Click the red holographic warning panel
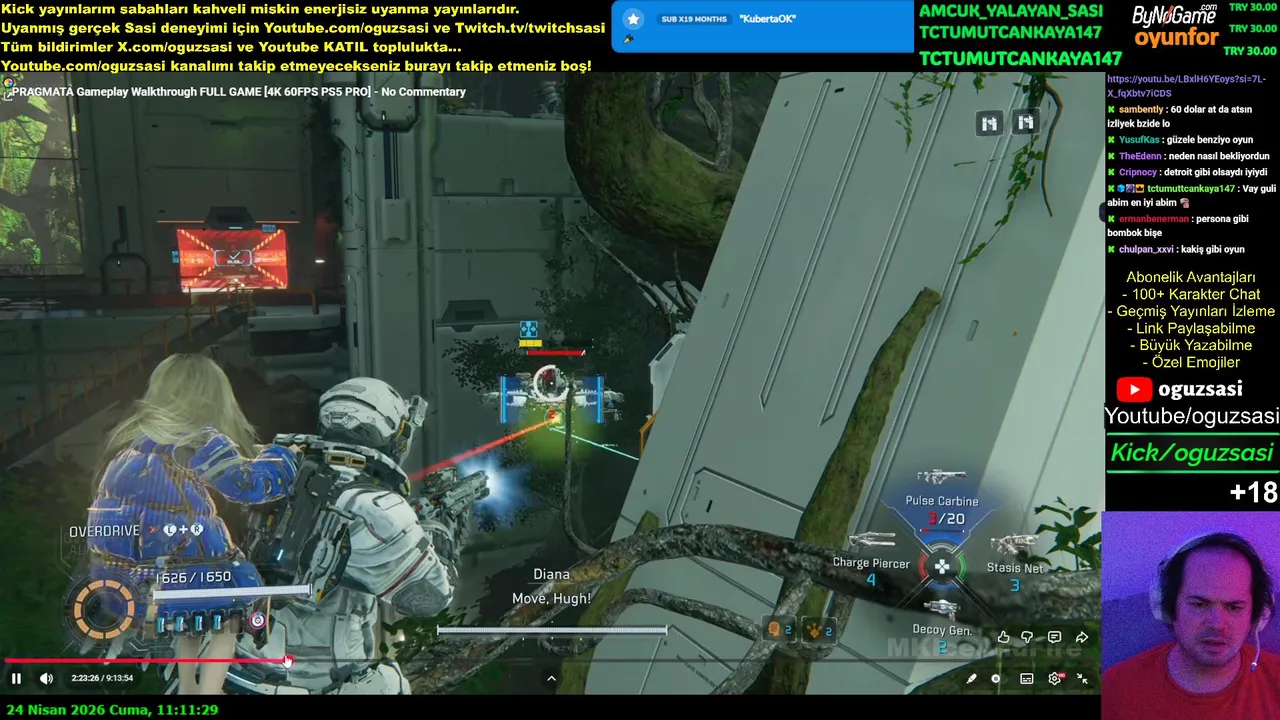 (x=231, y=258)
